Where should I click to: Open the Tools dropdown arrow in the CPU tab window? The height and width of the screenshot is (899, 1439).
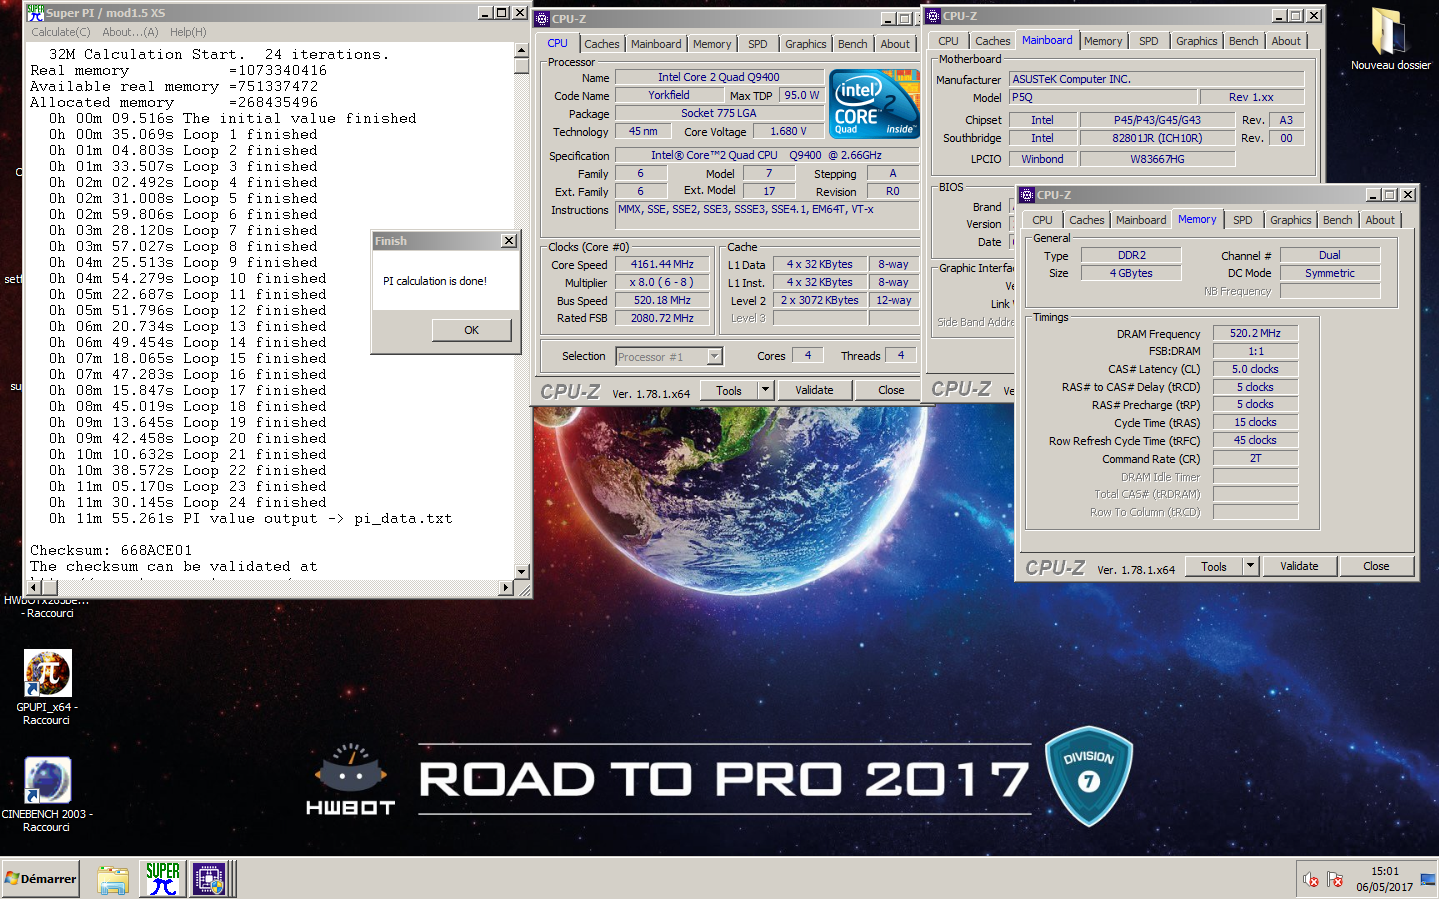point(765,390)
